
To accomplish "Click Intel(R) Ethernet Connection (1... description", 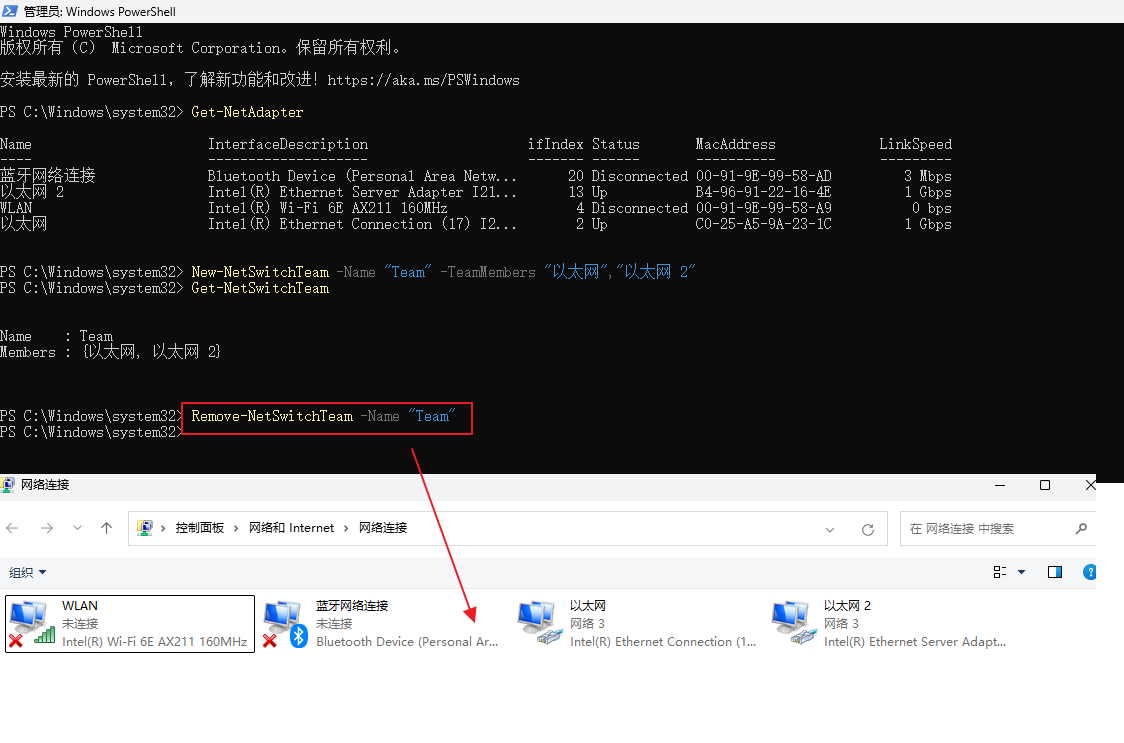I will (x=663, y=642).
